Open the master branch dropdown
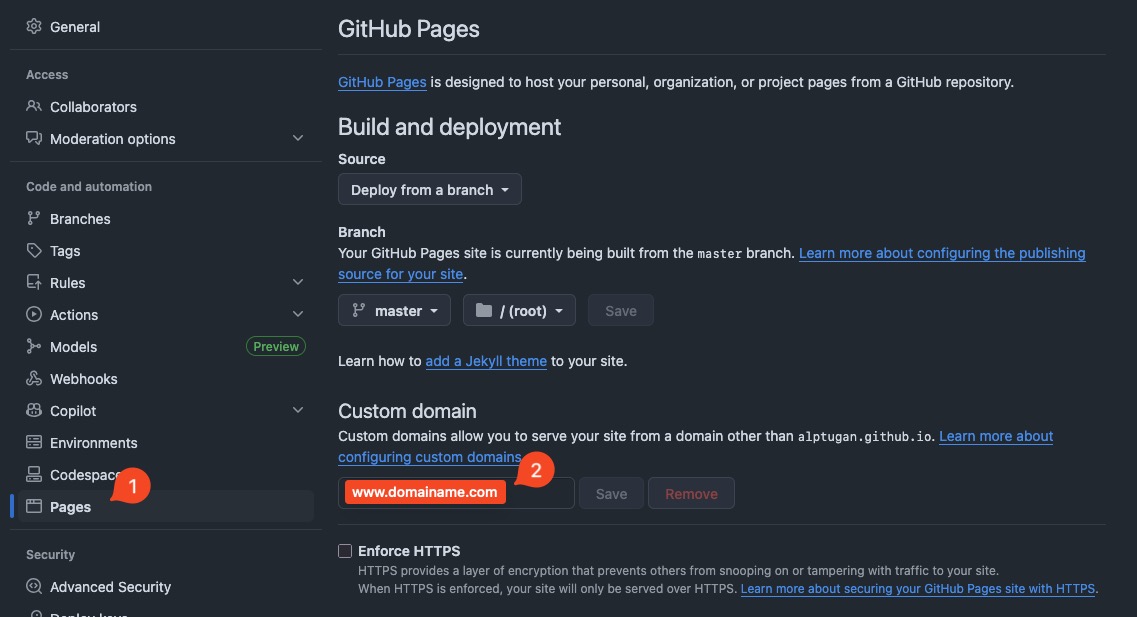1137x617 pixels. [394, 310]
